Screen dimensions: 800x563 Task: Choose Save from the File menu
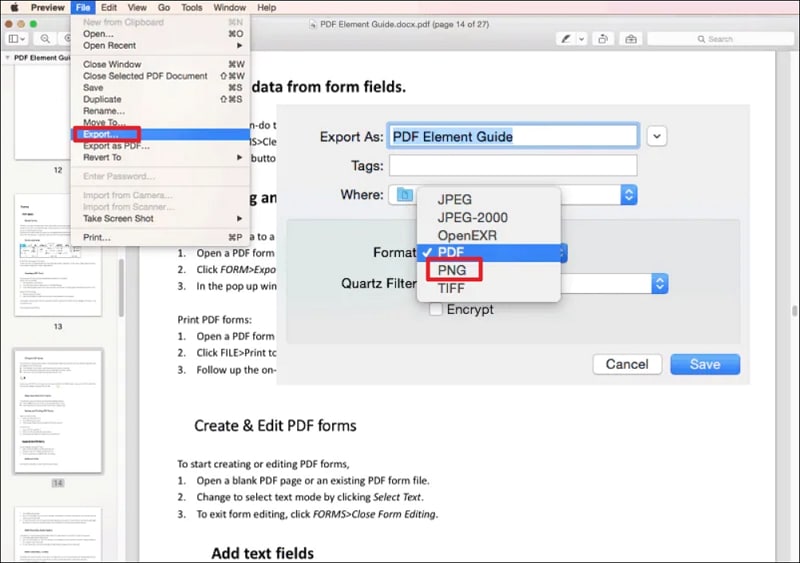[x=160, y=88]
